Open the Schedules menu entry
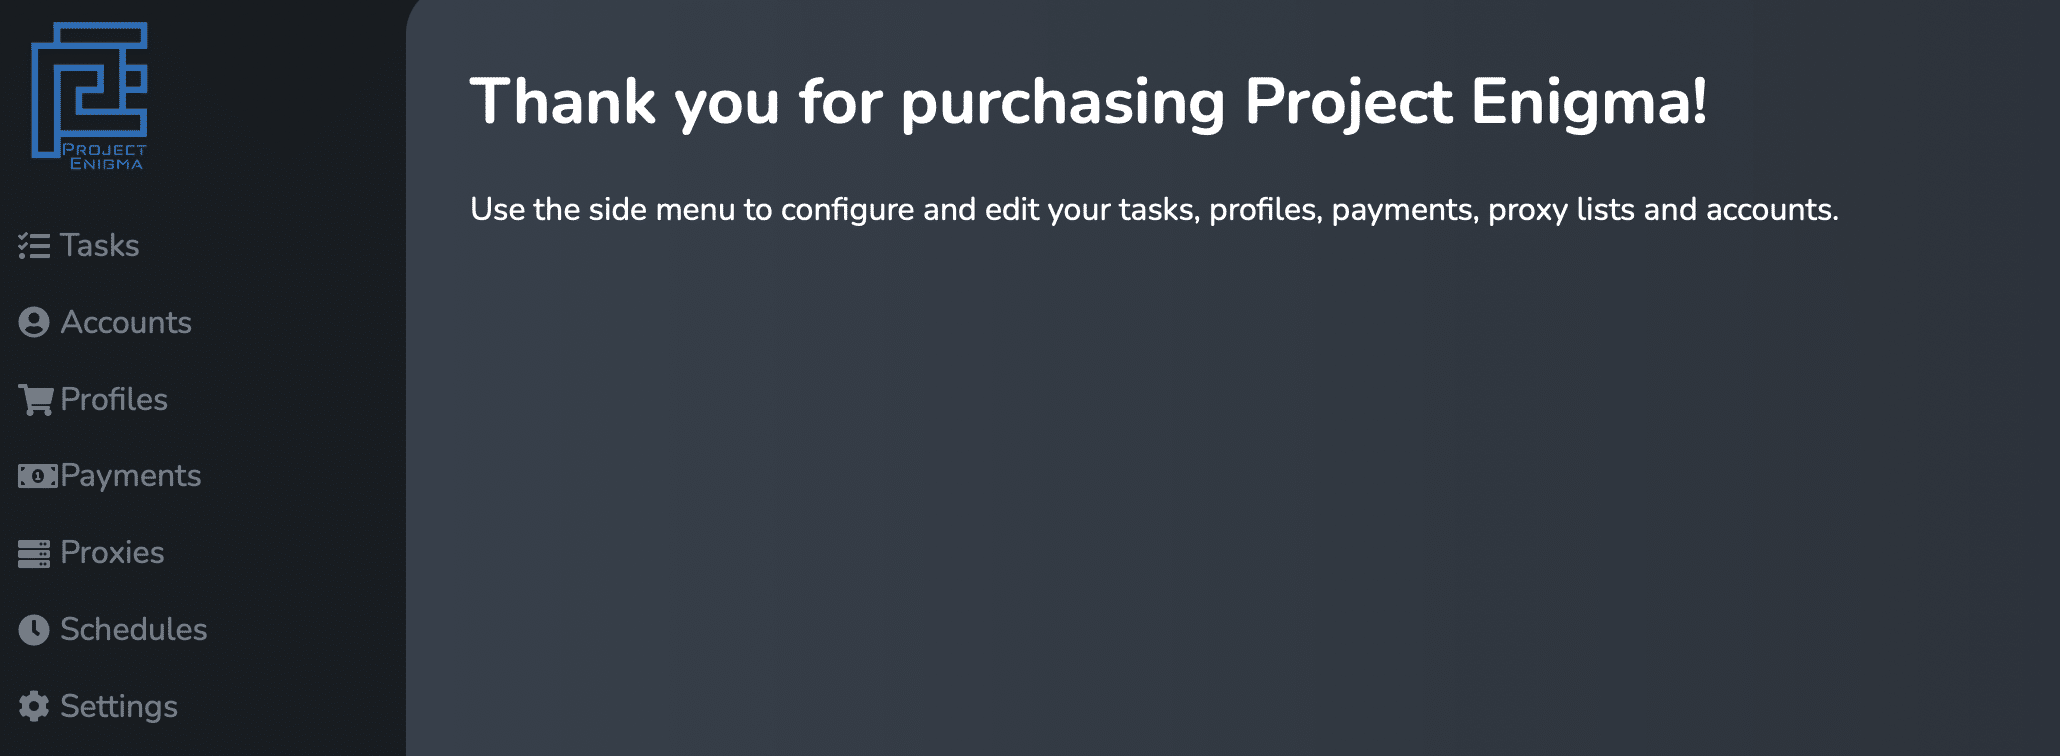Image resolution: width=2060 pixels, height=756 pixels. point(134,629)
